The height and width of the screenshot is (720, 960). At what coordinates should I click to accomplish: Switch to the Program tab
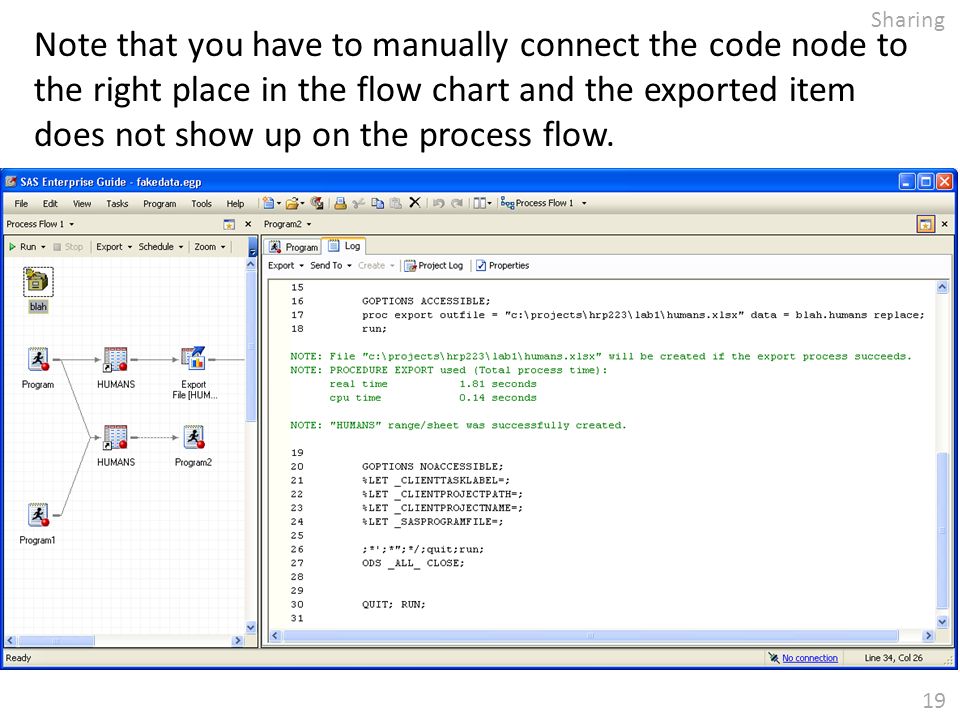click(x=293, y=247)
